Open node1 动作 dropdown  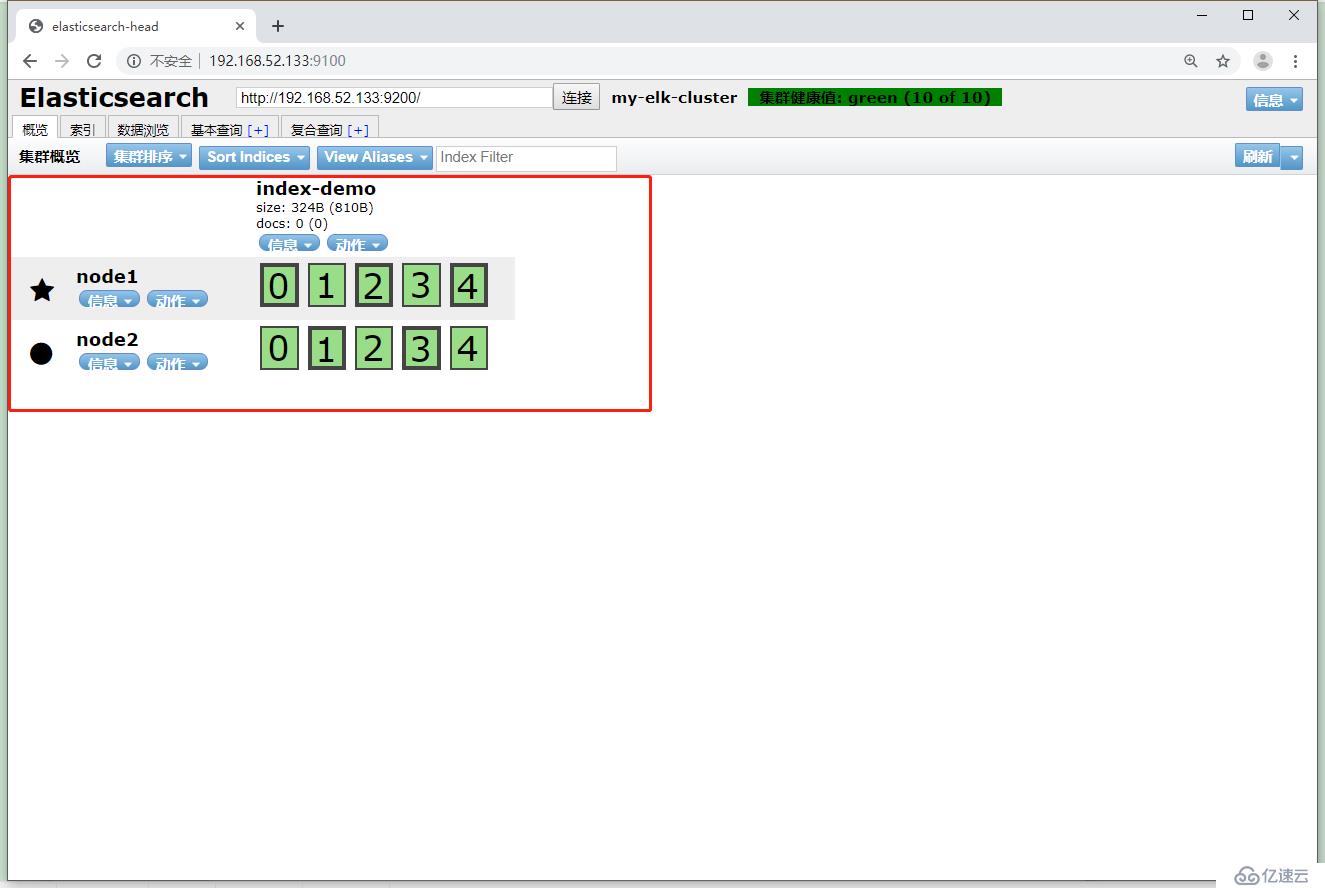pos(177,300)
